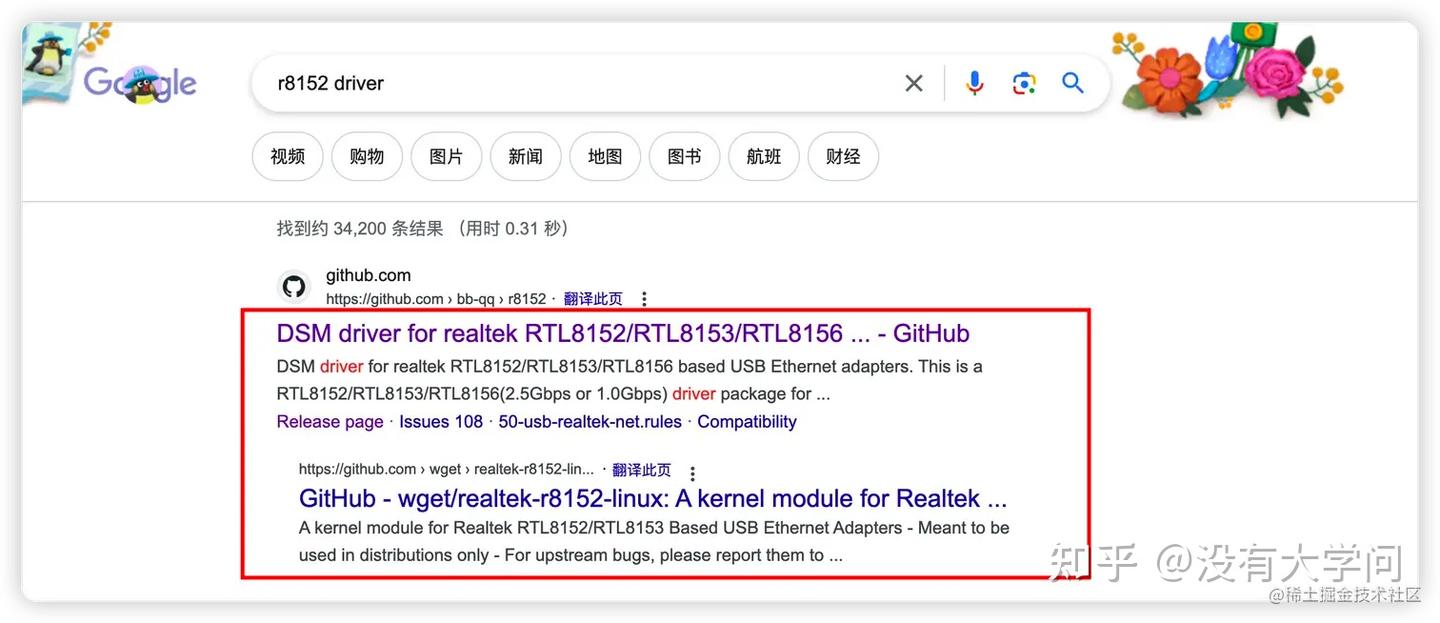Select the 新闻 filter chip

click(526, 157)
